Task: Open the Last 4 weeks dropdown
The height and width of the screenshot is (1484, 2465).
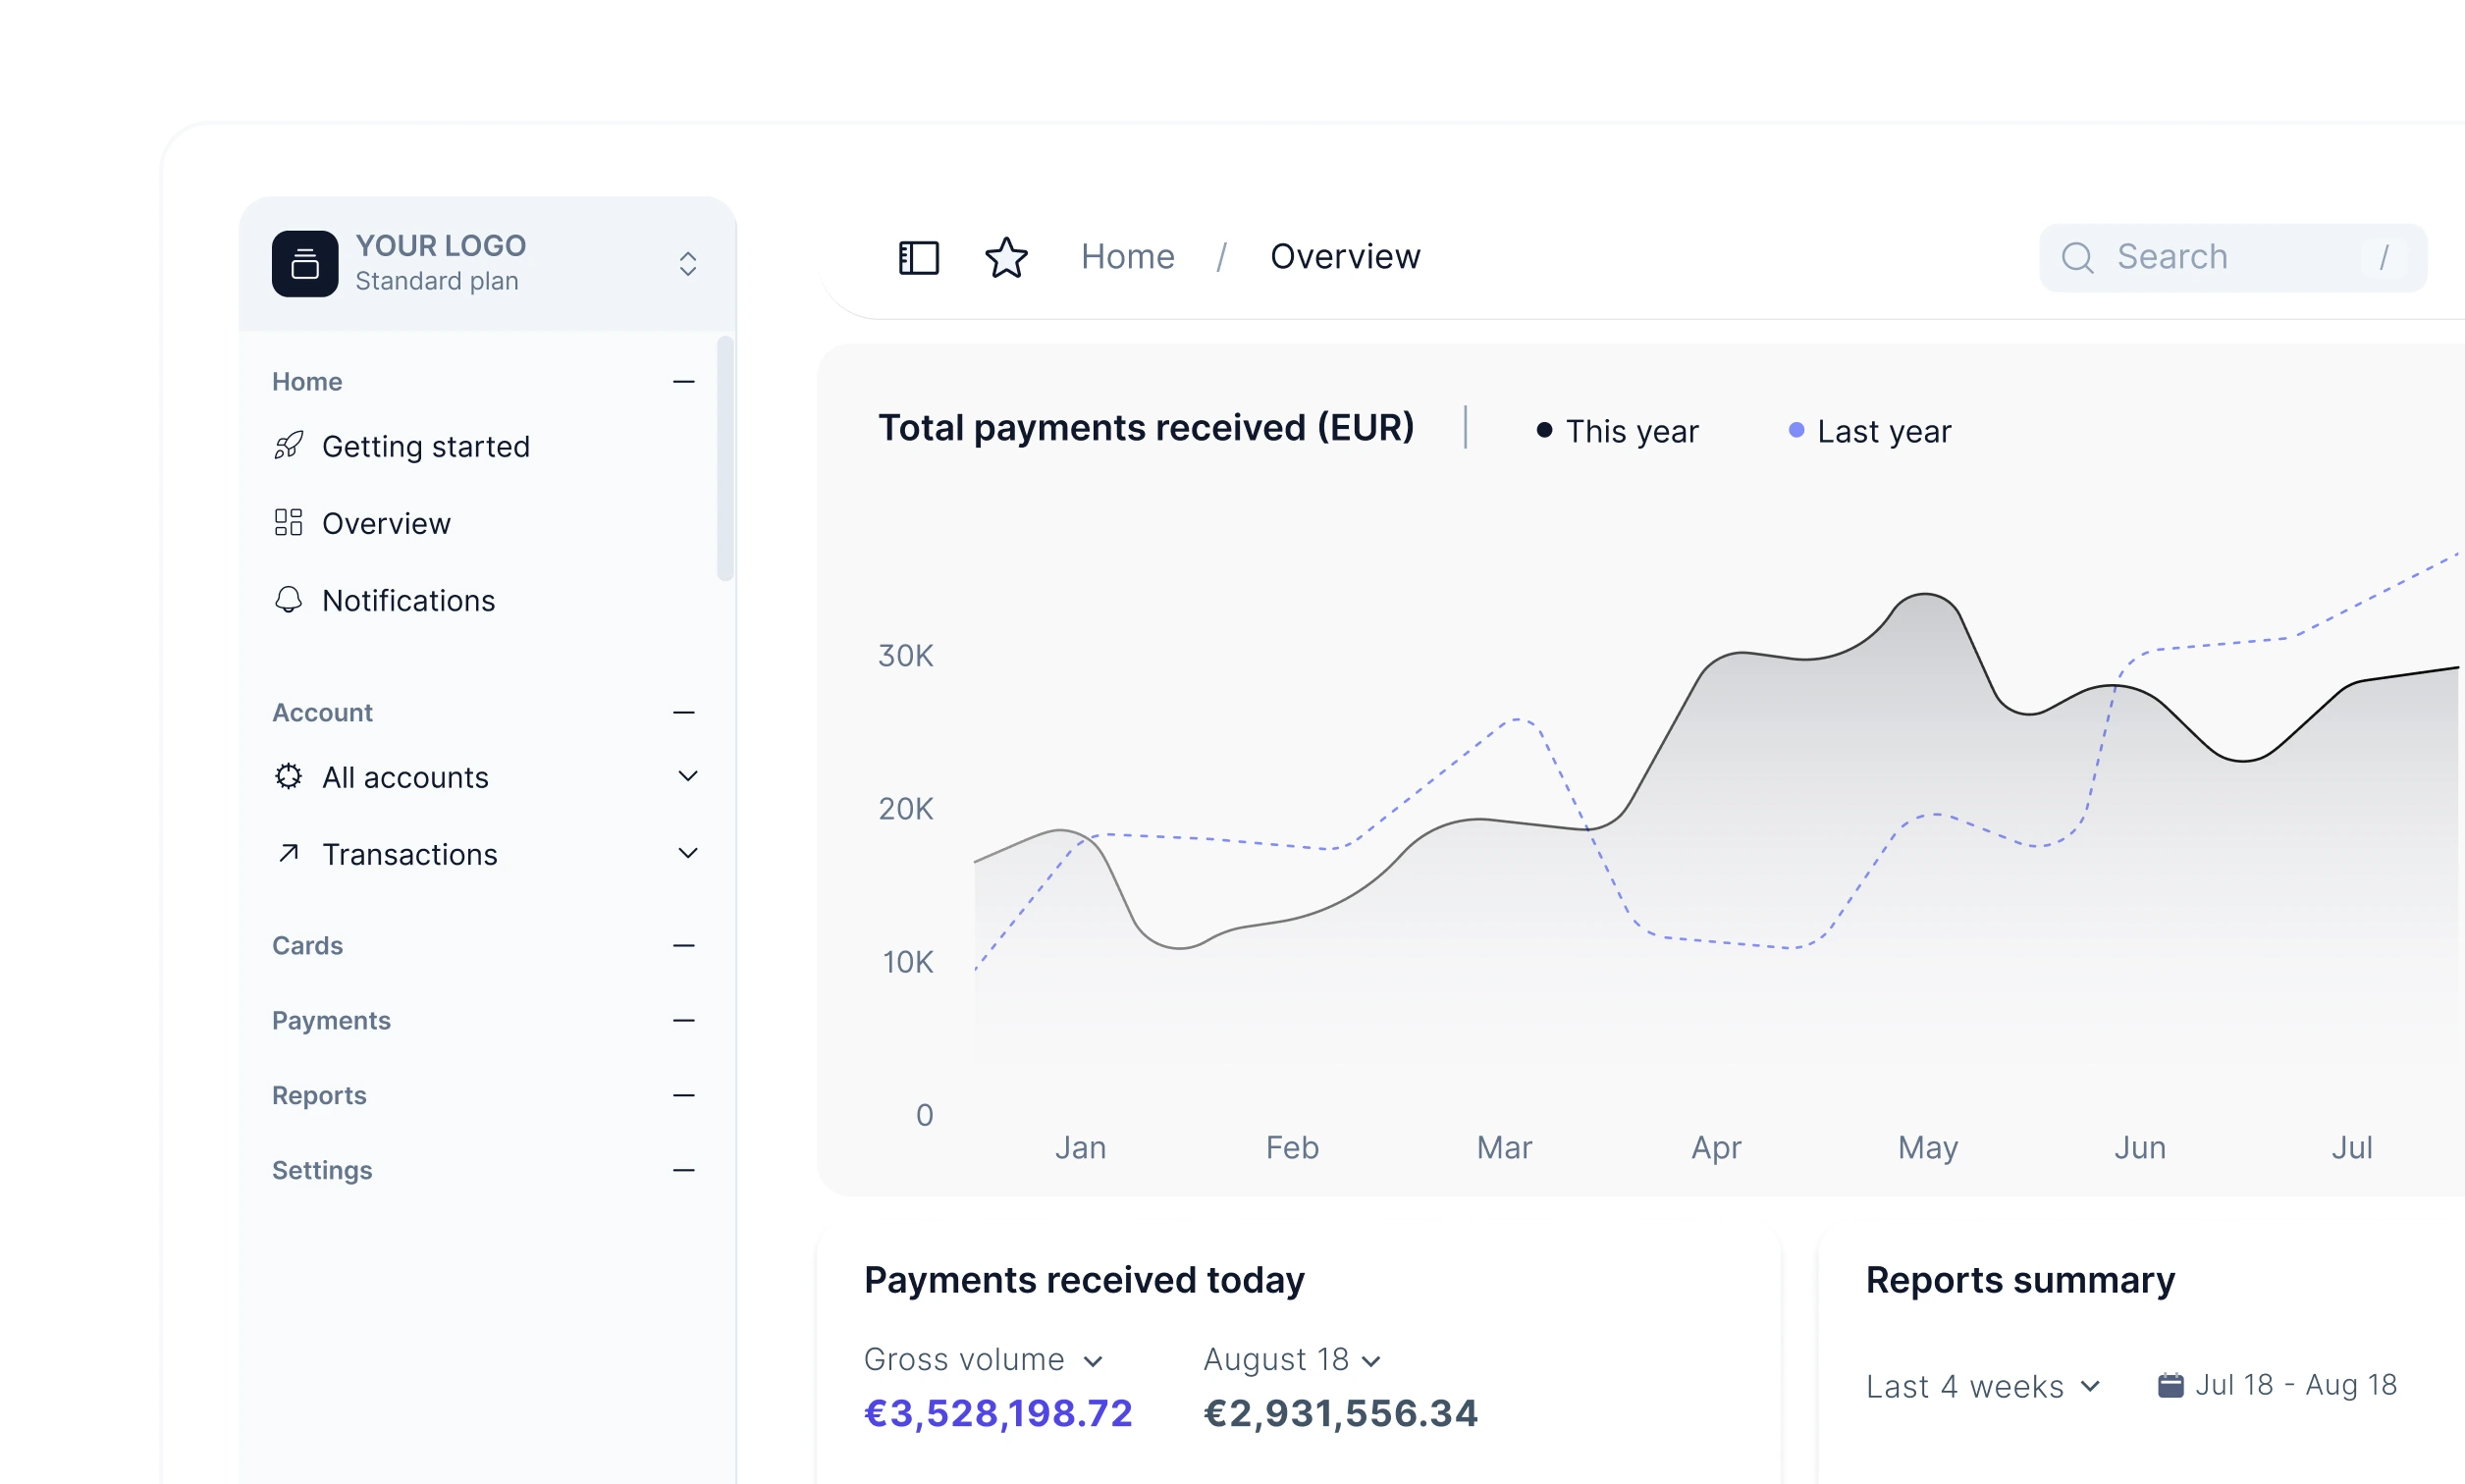Action: pyautogui.click(x=1982, y=1387)
